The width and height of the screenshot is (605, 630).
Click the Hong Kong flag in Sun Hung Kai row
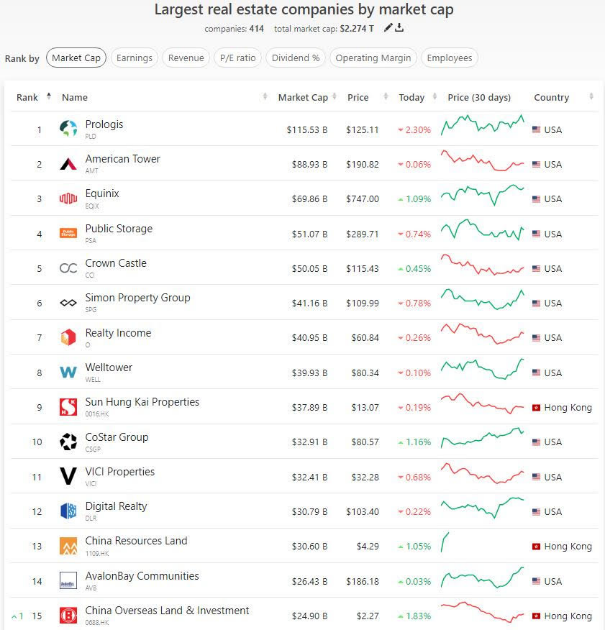tap(536, 408)
